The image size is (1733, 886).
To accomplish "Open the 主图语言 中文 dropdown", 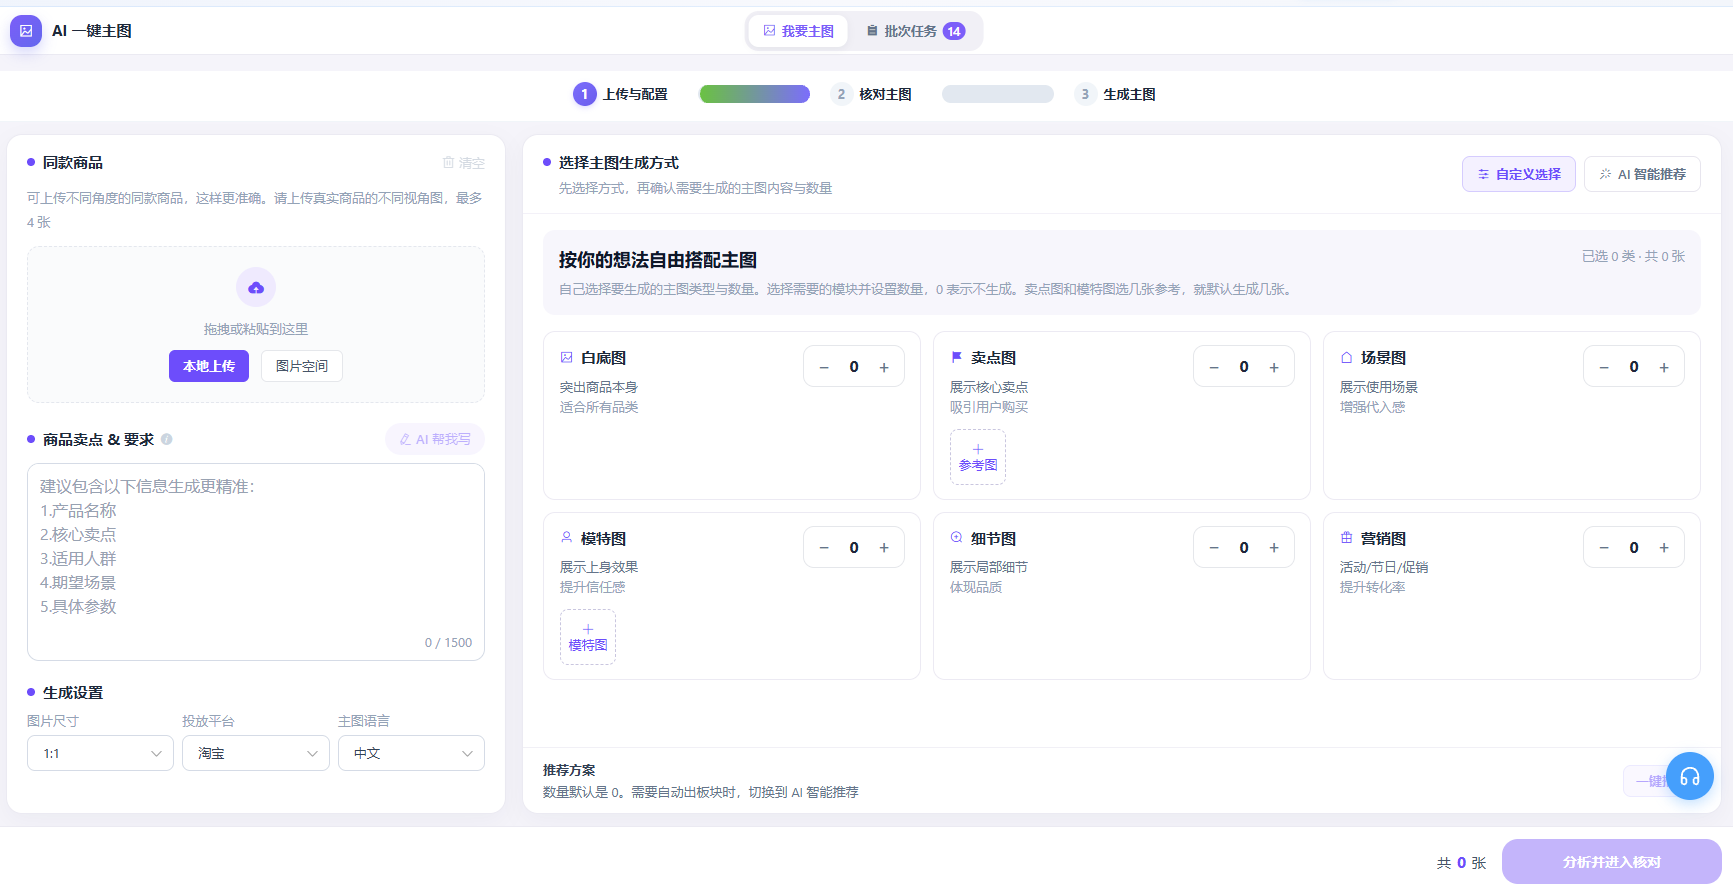I will tap(411, 753).
